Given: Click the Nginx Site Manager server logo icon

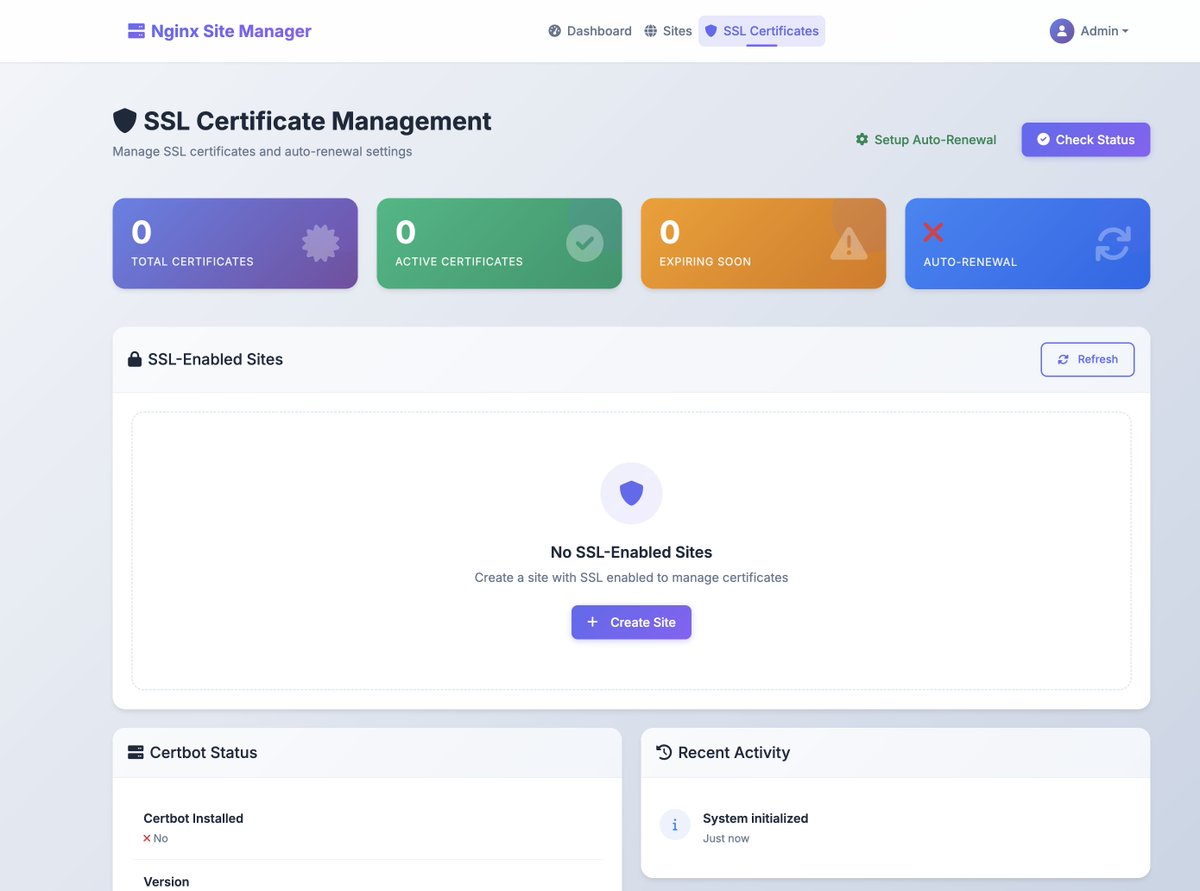Looking at the screenshot, I should (x=136, y=31).
